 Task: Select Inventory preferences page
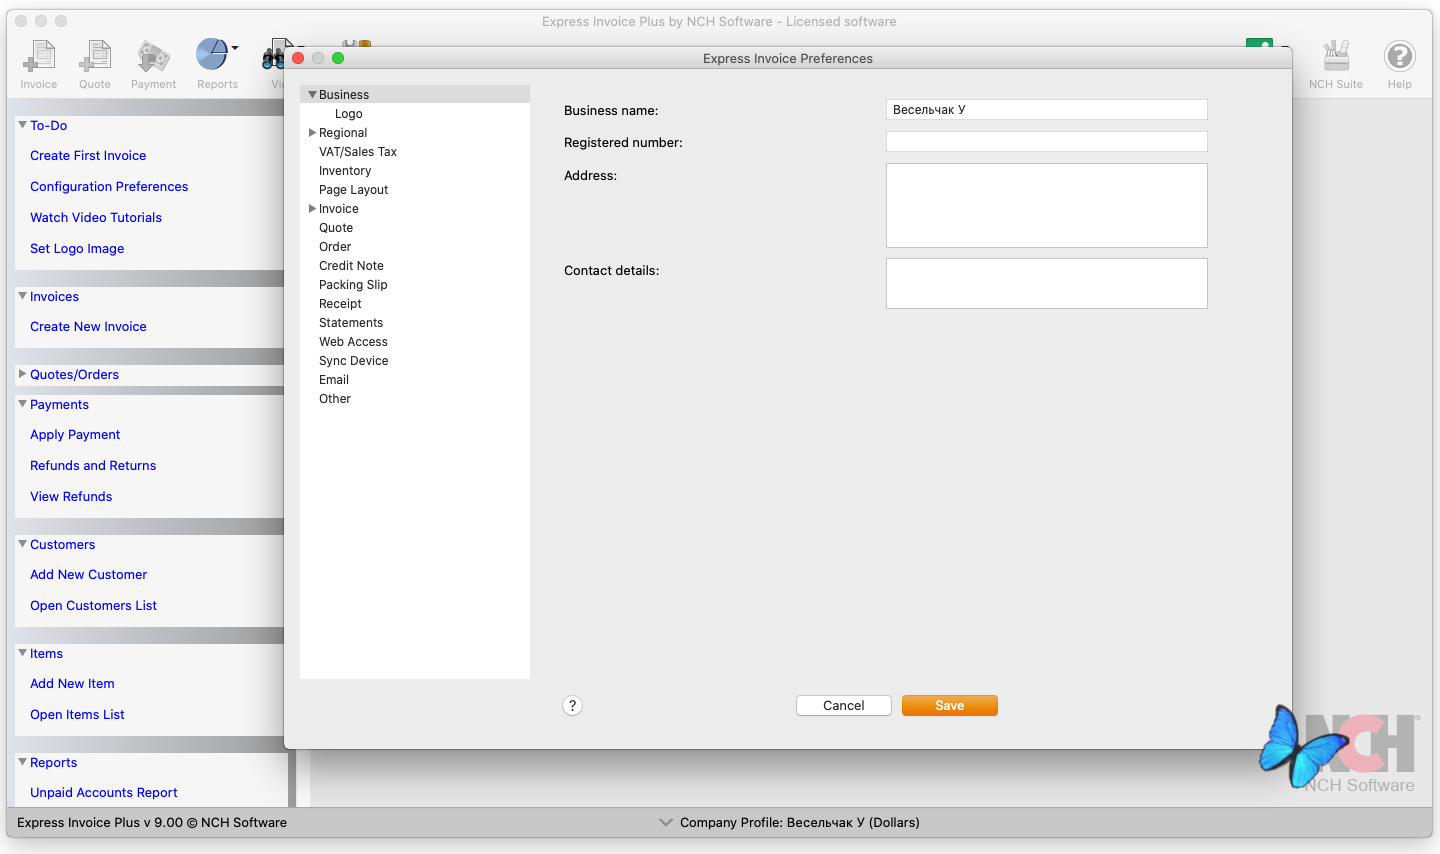click(x=345, y=171)
